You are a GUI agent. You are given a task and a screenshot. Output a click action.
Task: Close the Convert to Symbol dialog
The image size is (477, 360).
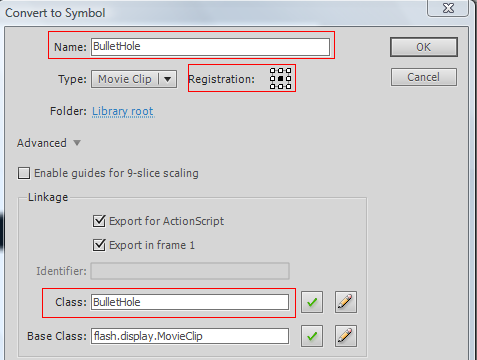tap(448, 8)
